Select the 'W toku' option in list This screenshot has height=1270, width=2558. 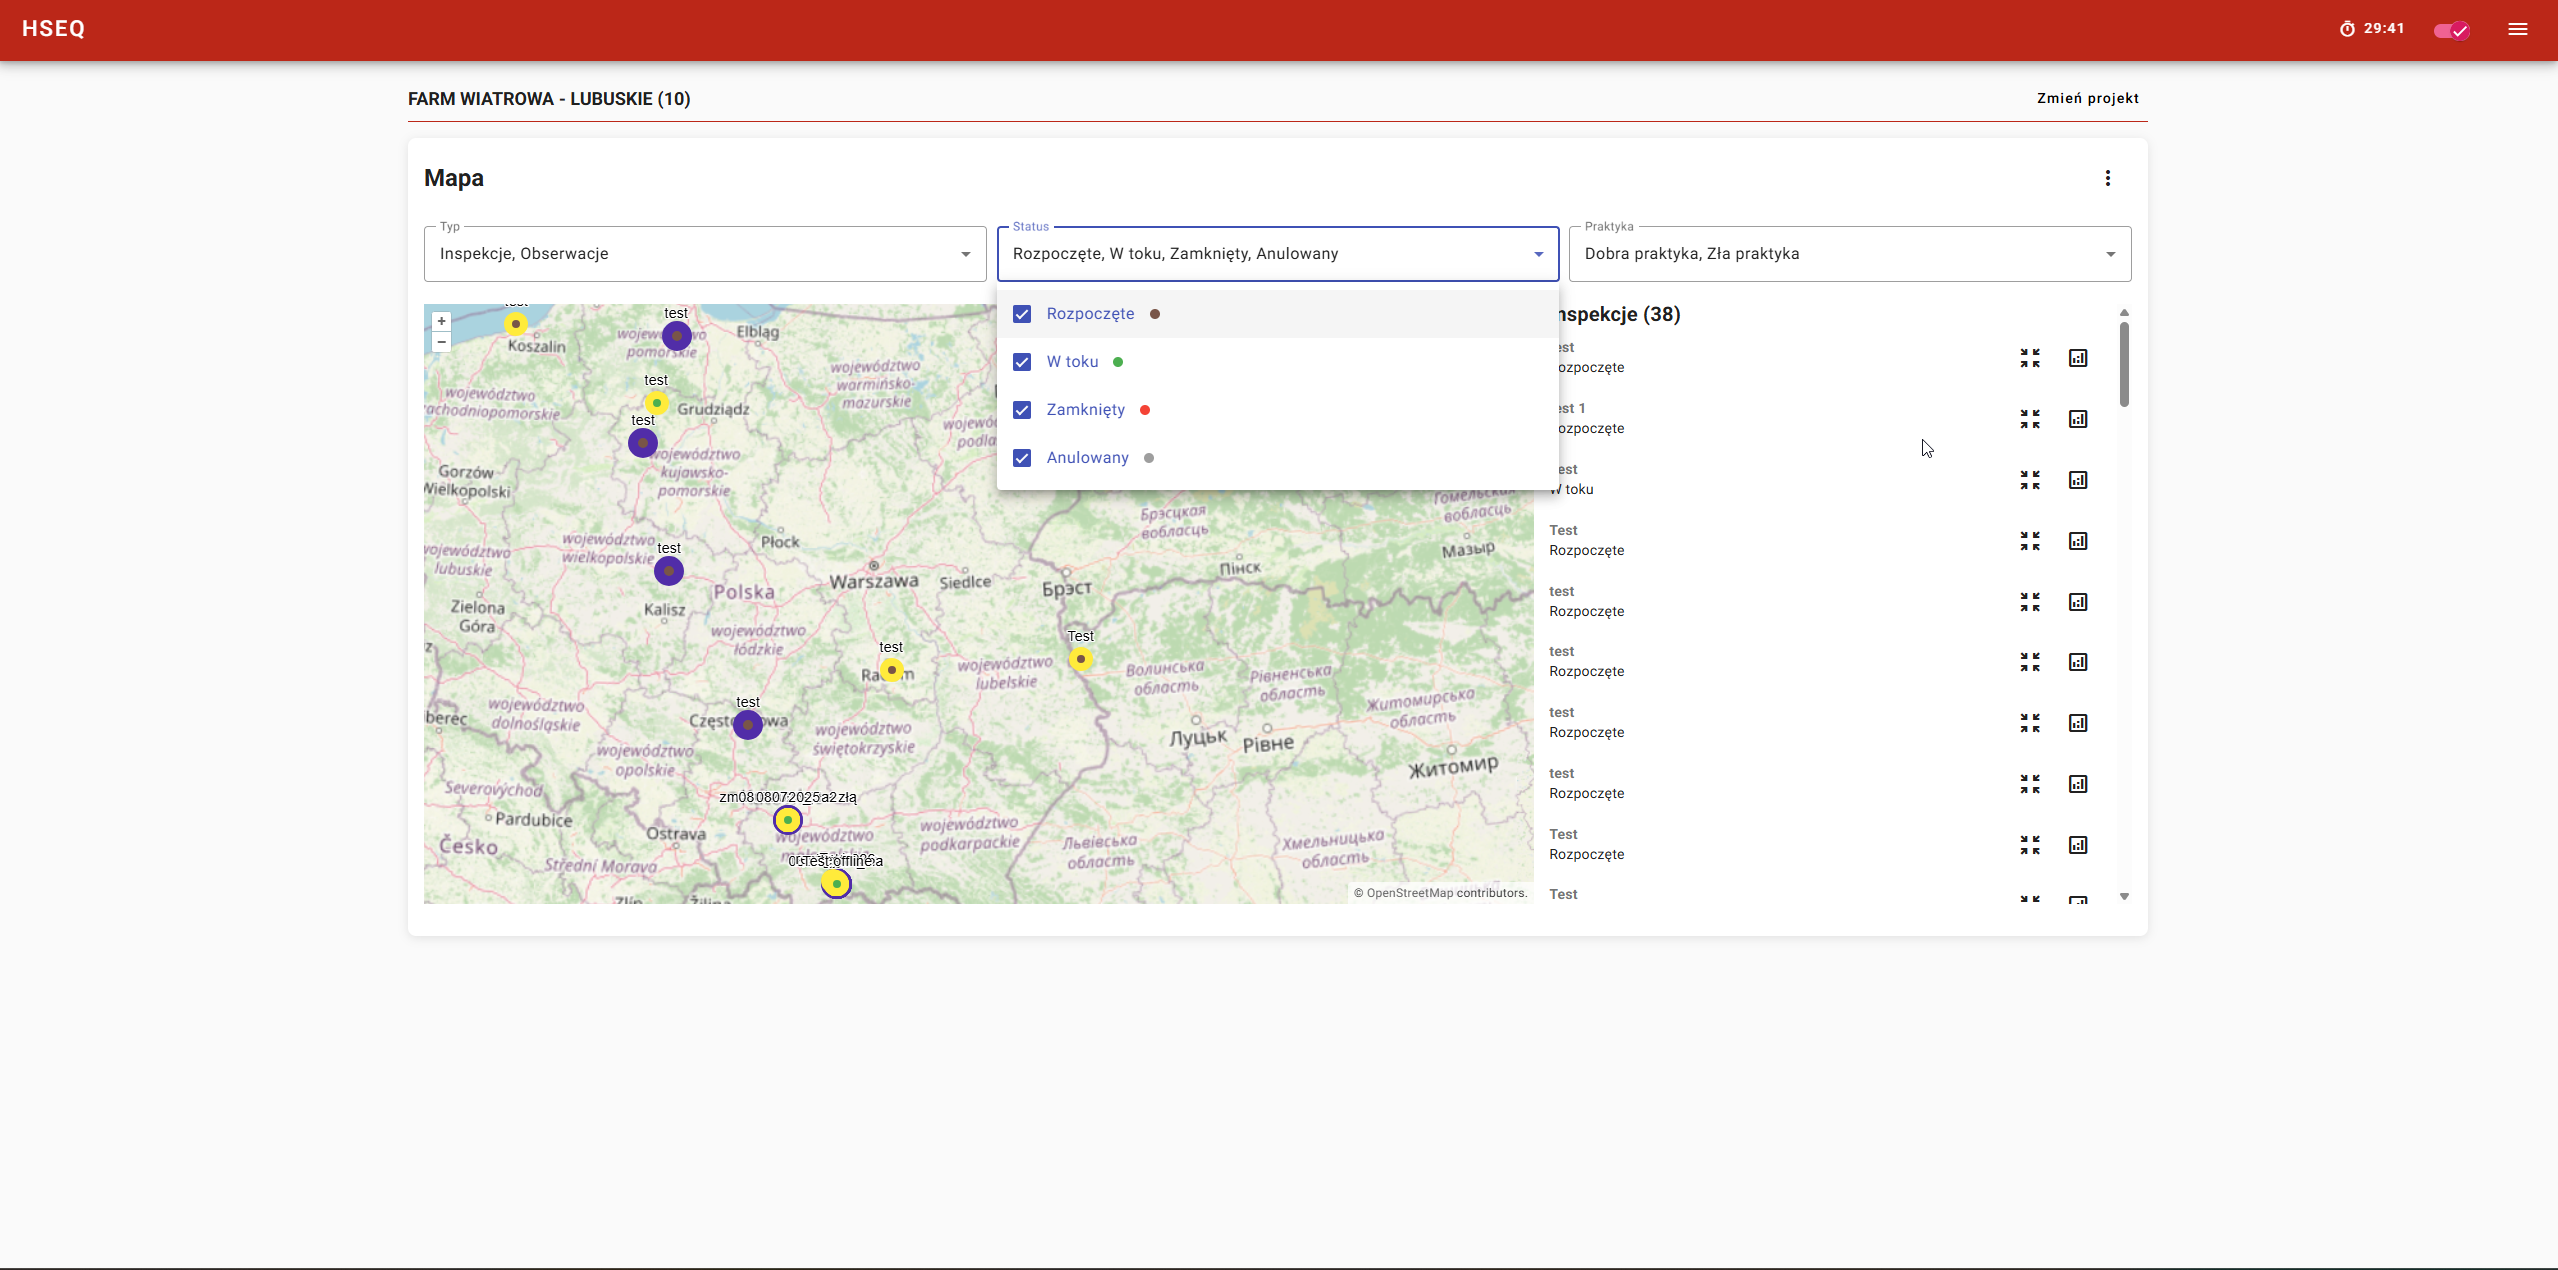pyautogui.click(x=1072, y=362)
